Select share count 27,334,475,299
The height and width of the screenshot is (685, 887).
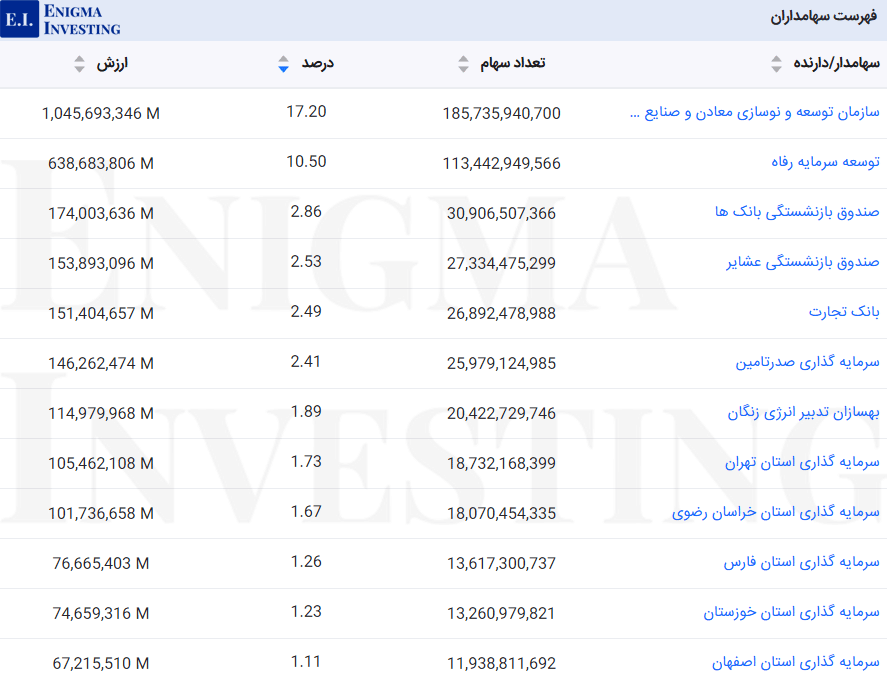[501, 264]
